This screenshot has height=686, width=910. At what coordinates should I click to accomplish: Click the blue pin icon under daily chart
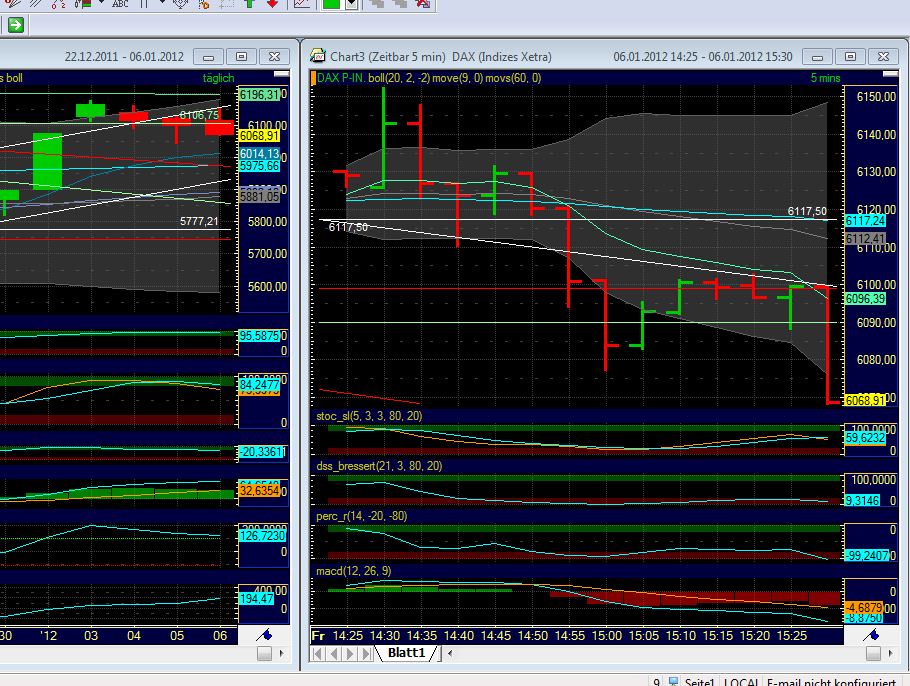(264, 635)
